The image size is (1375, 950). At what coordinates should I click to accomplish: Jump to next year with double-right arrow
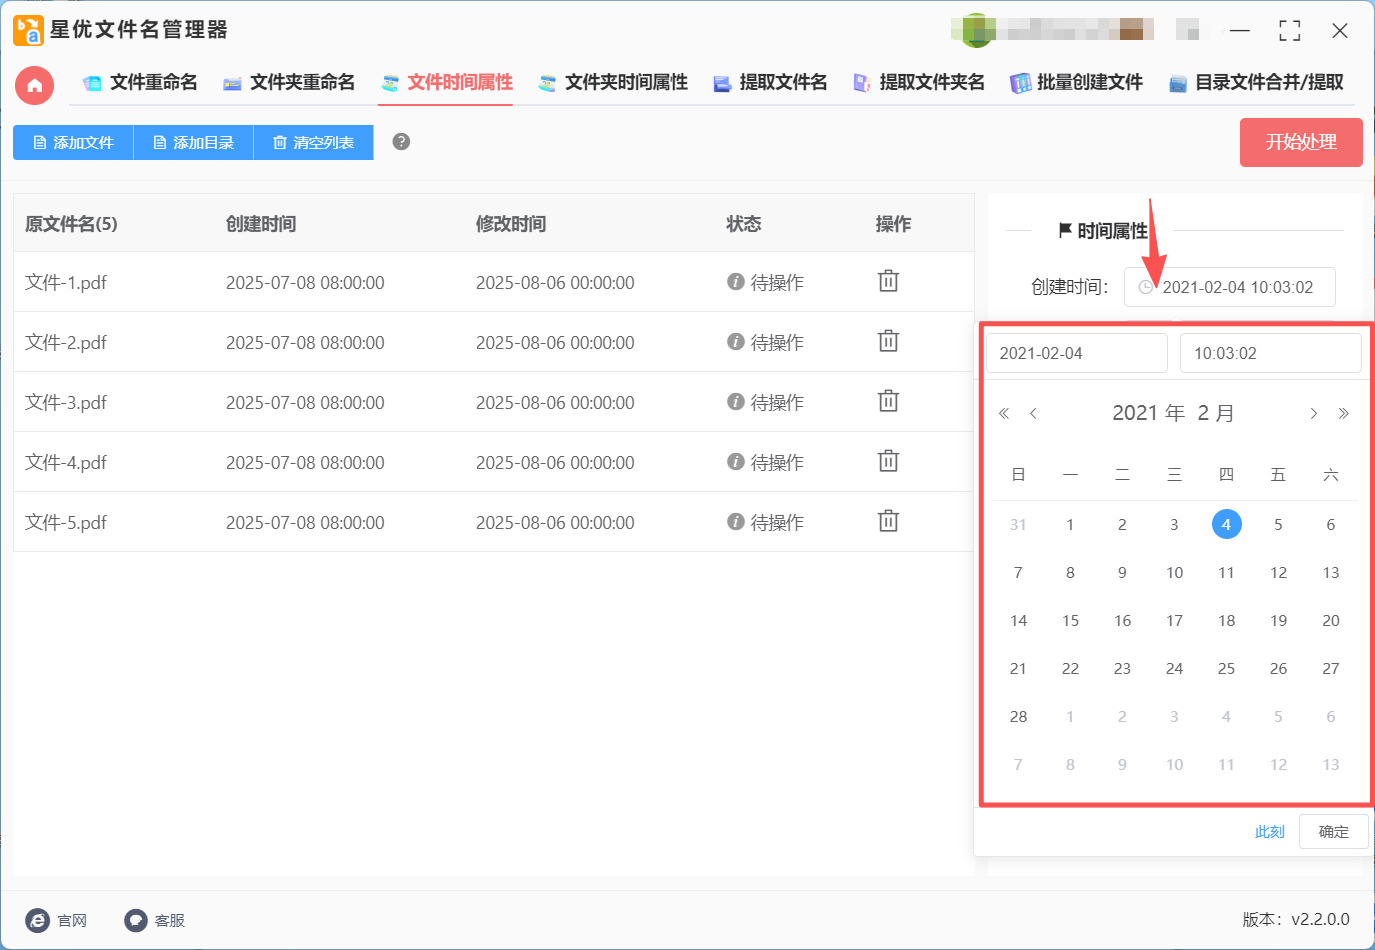coord(1343,414)
